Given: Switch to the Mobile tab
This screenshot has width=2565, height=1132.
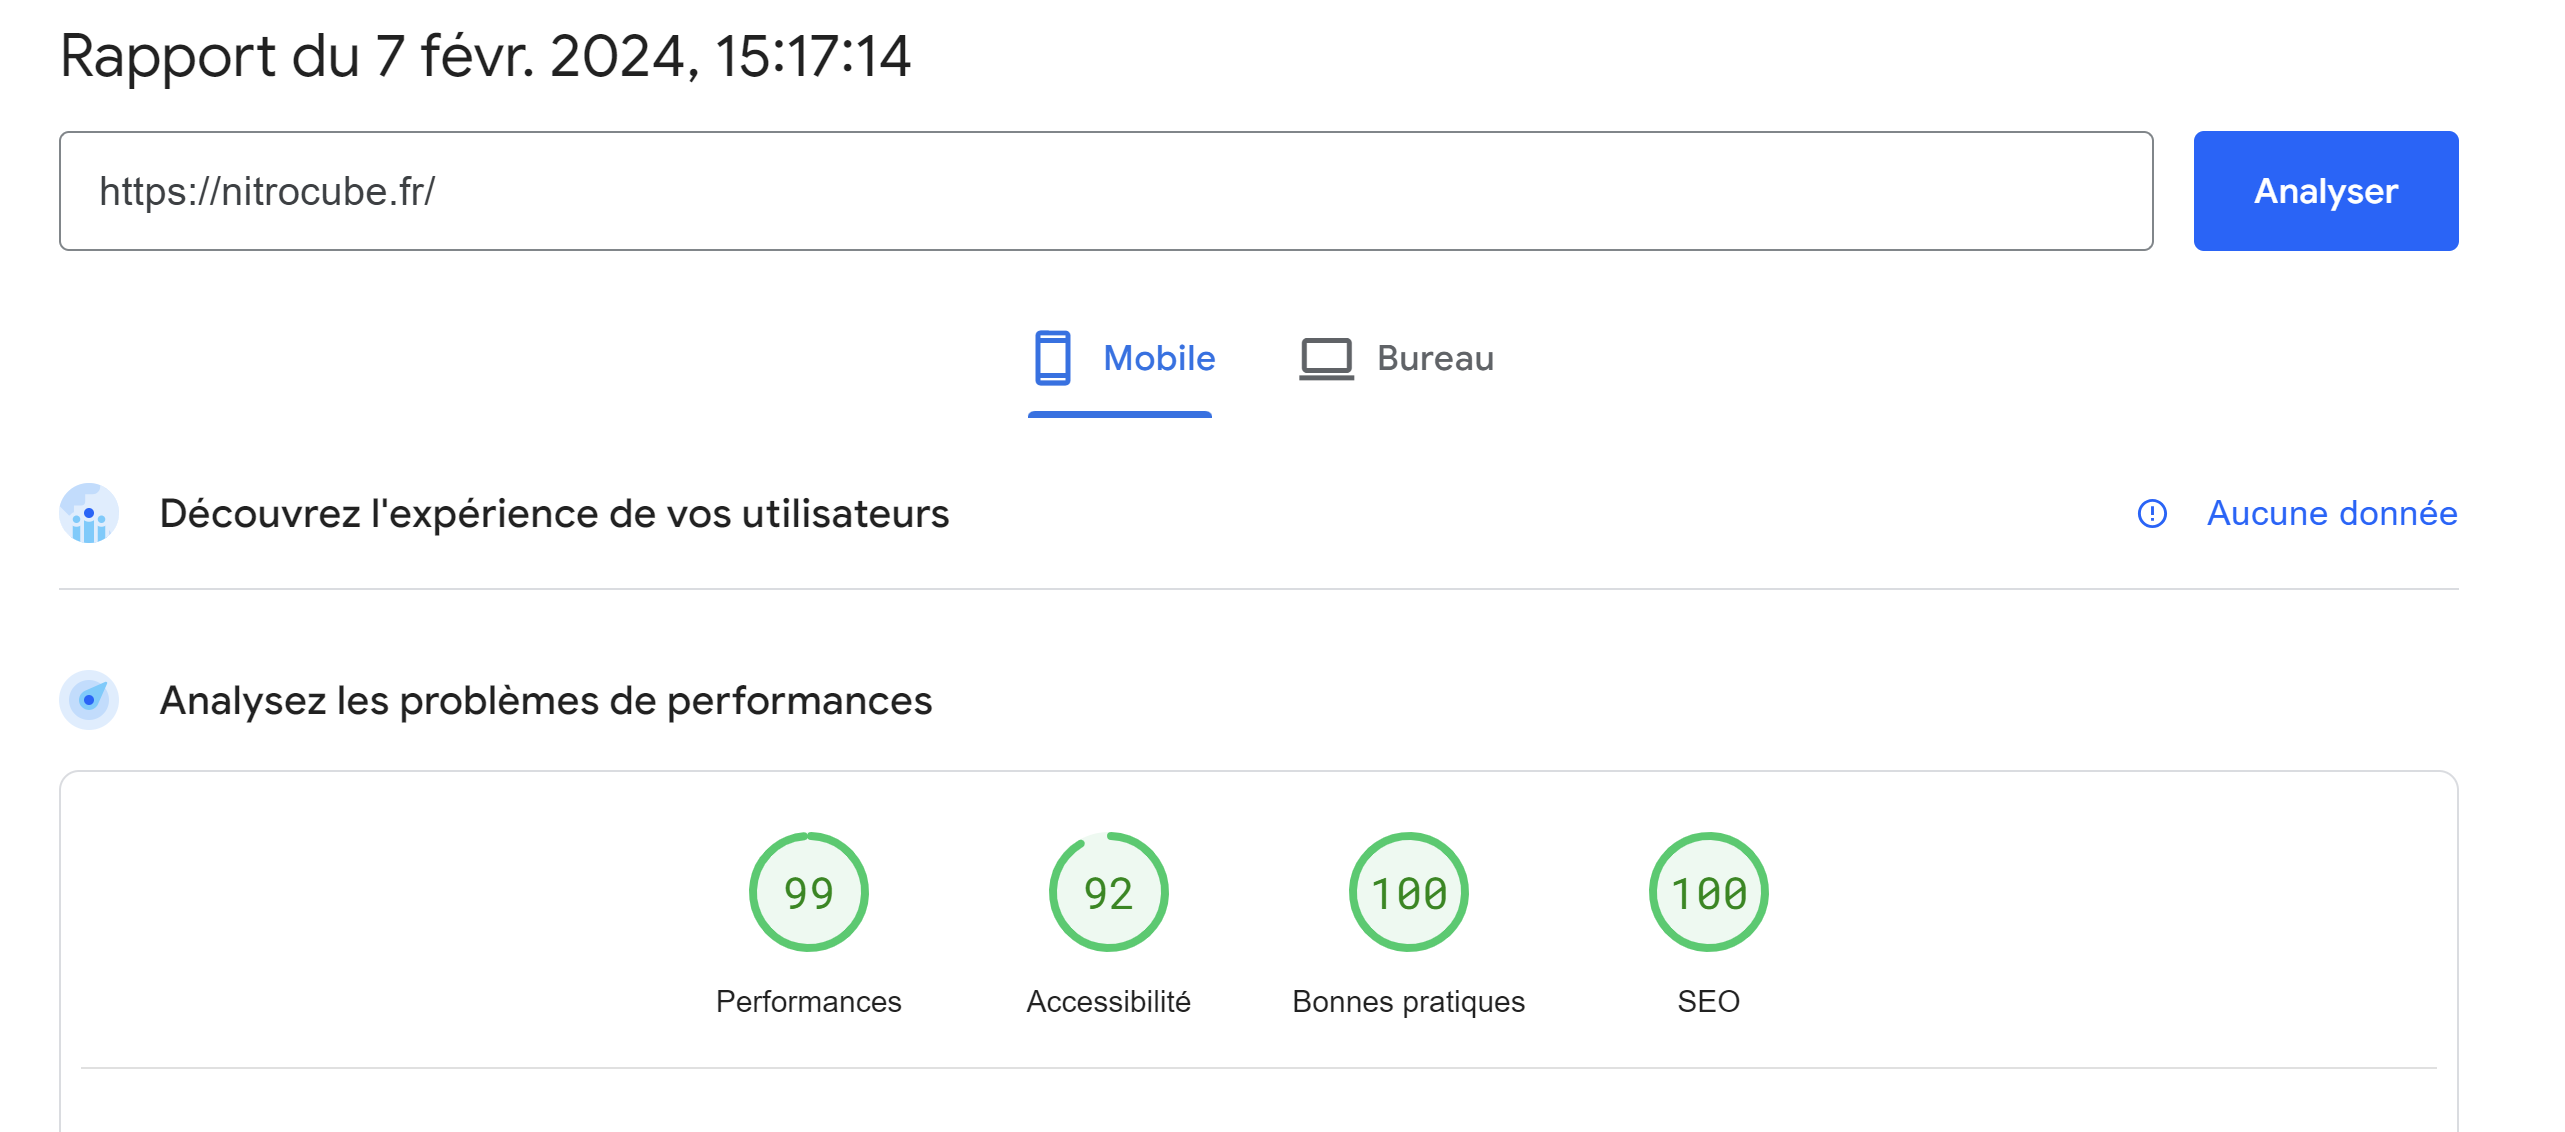Looking at the screenshot, I should (1121, 358).
